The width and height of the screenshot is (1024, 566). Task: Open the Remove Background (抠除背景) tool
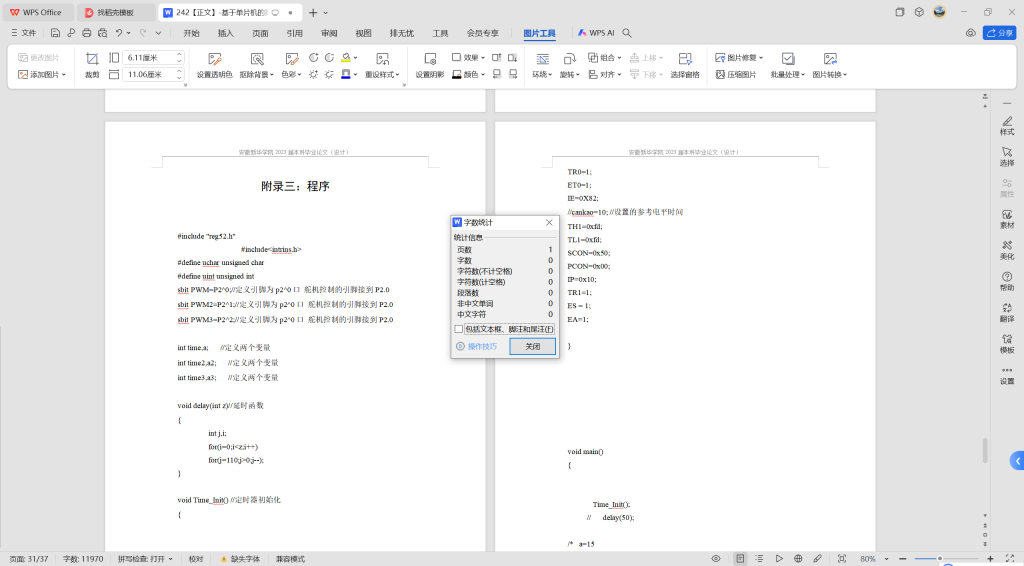pyautogui.click(x=257, y=66)
